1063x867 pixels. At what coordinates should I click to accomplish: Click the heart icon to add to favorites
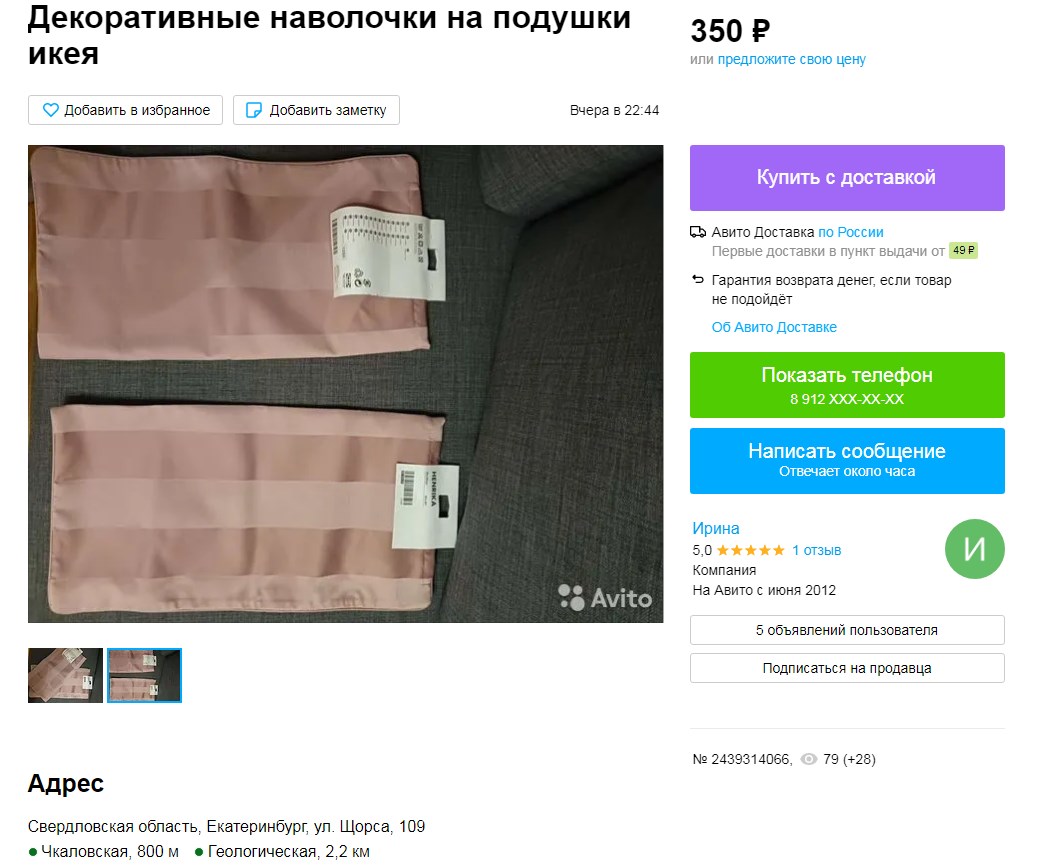(x=51, y=110)
